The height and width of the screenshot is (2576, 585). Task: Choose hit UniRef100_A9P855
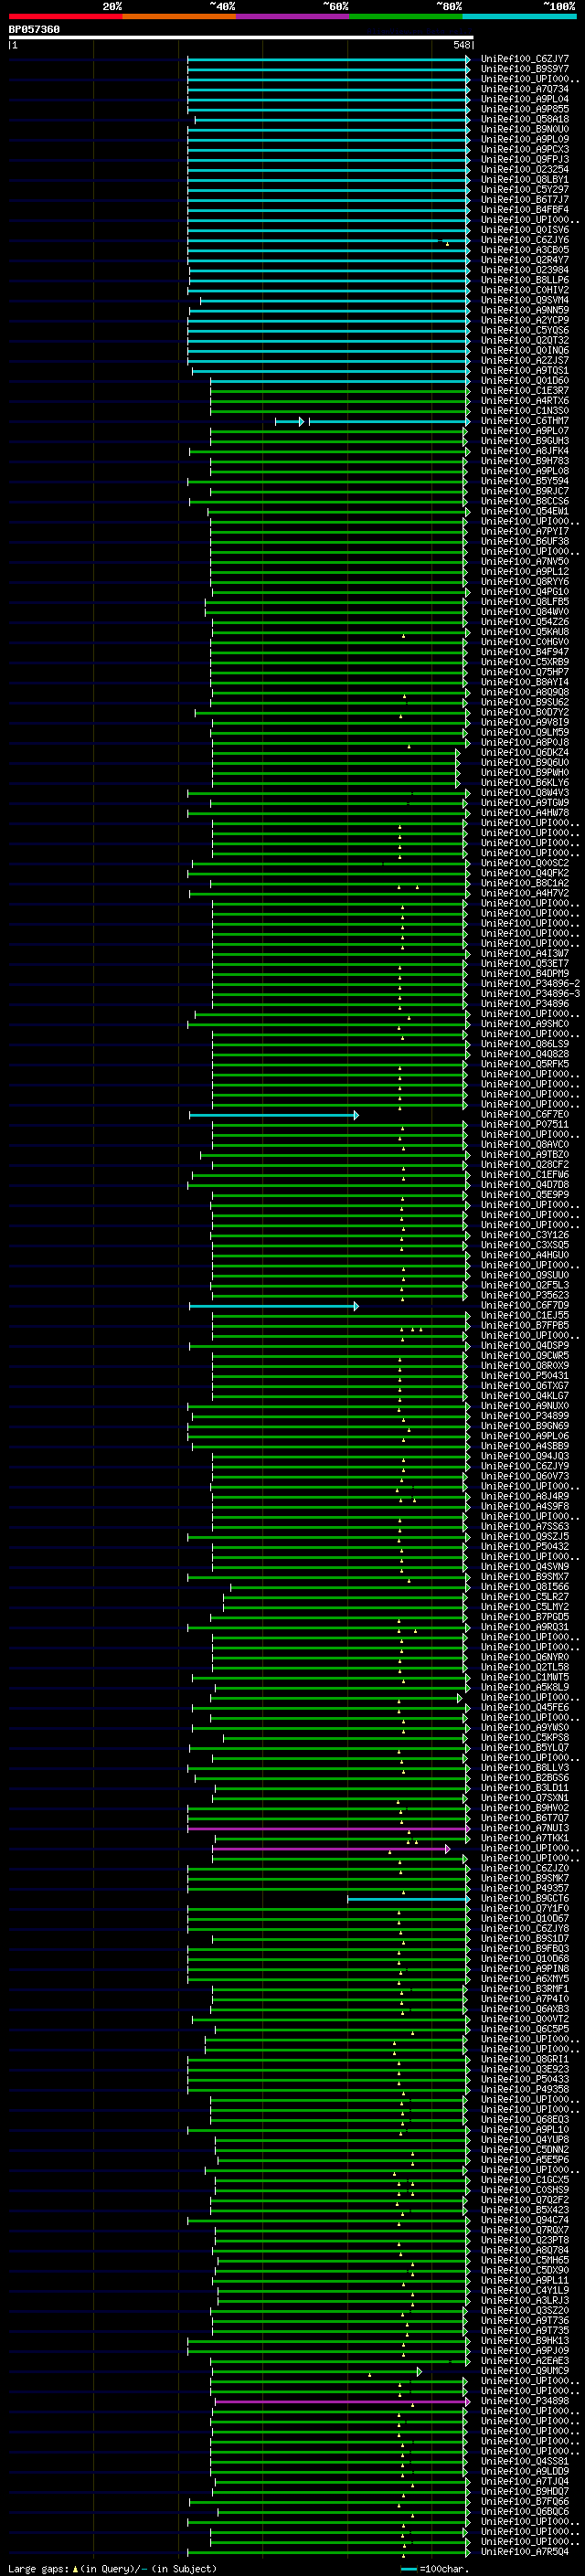click(x=524, y=109)
